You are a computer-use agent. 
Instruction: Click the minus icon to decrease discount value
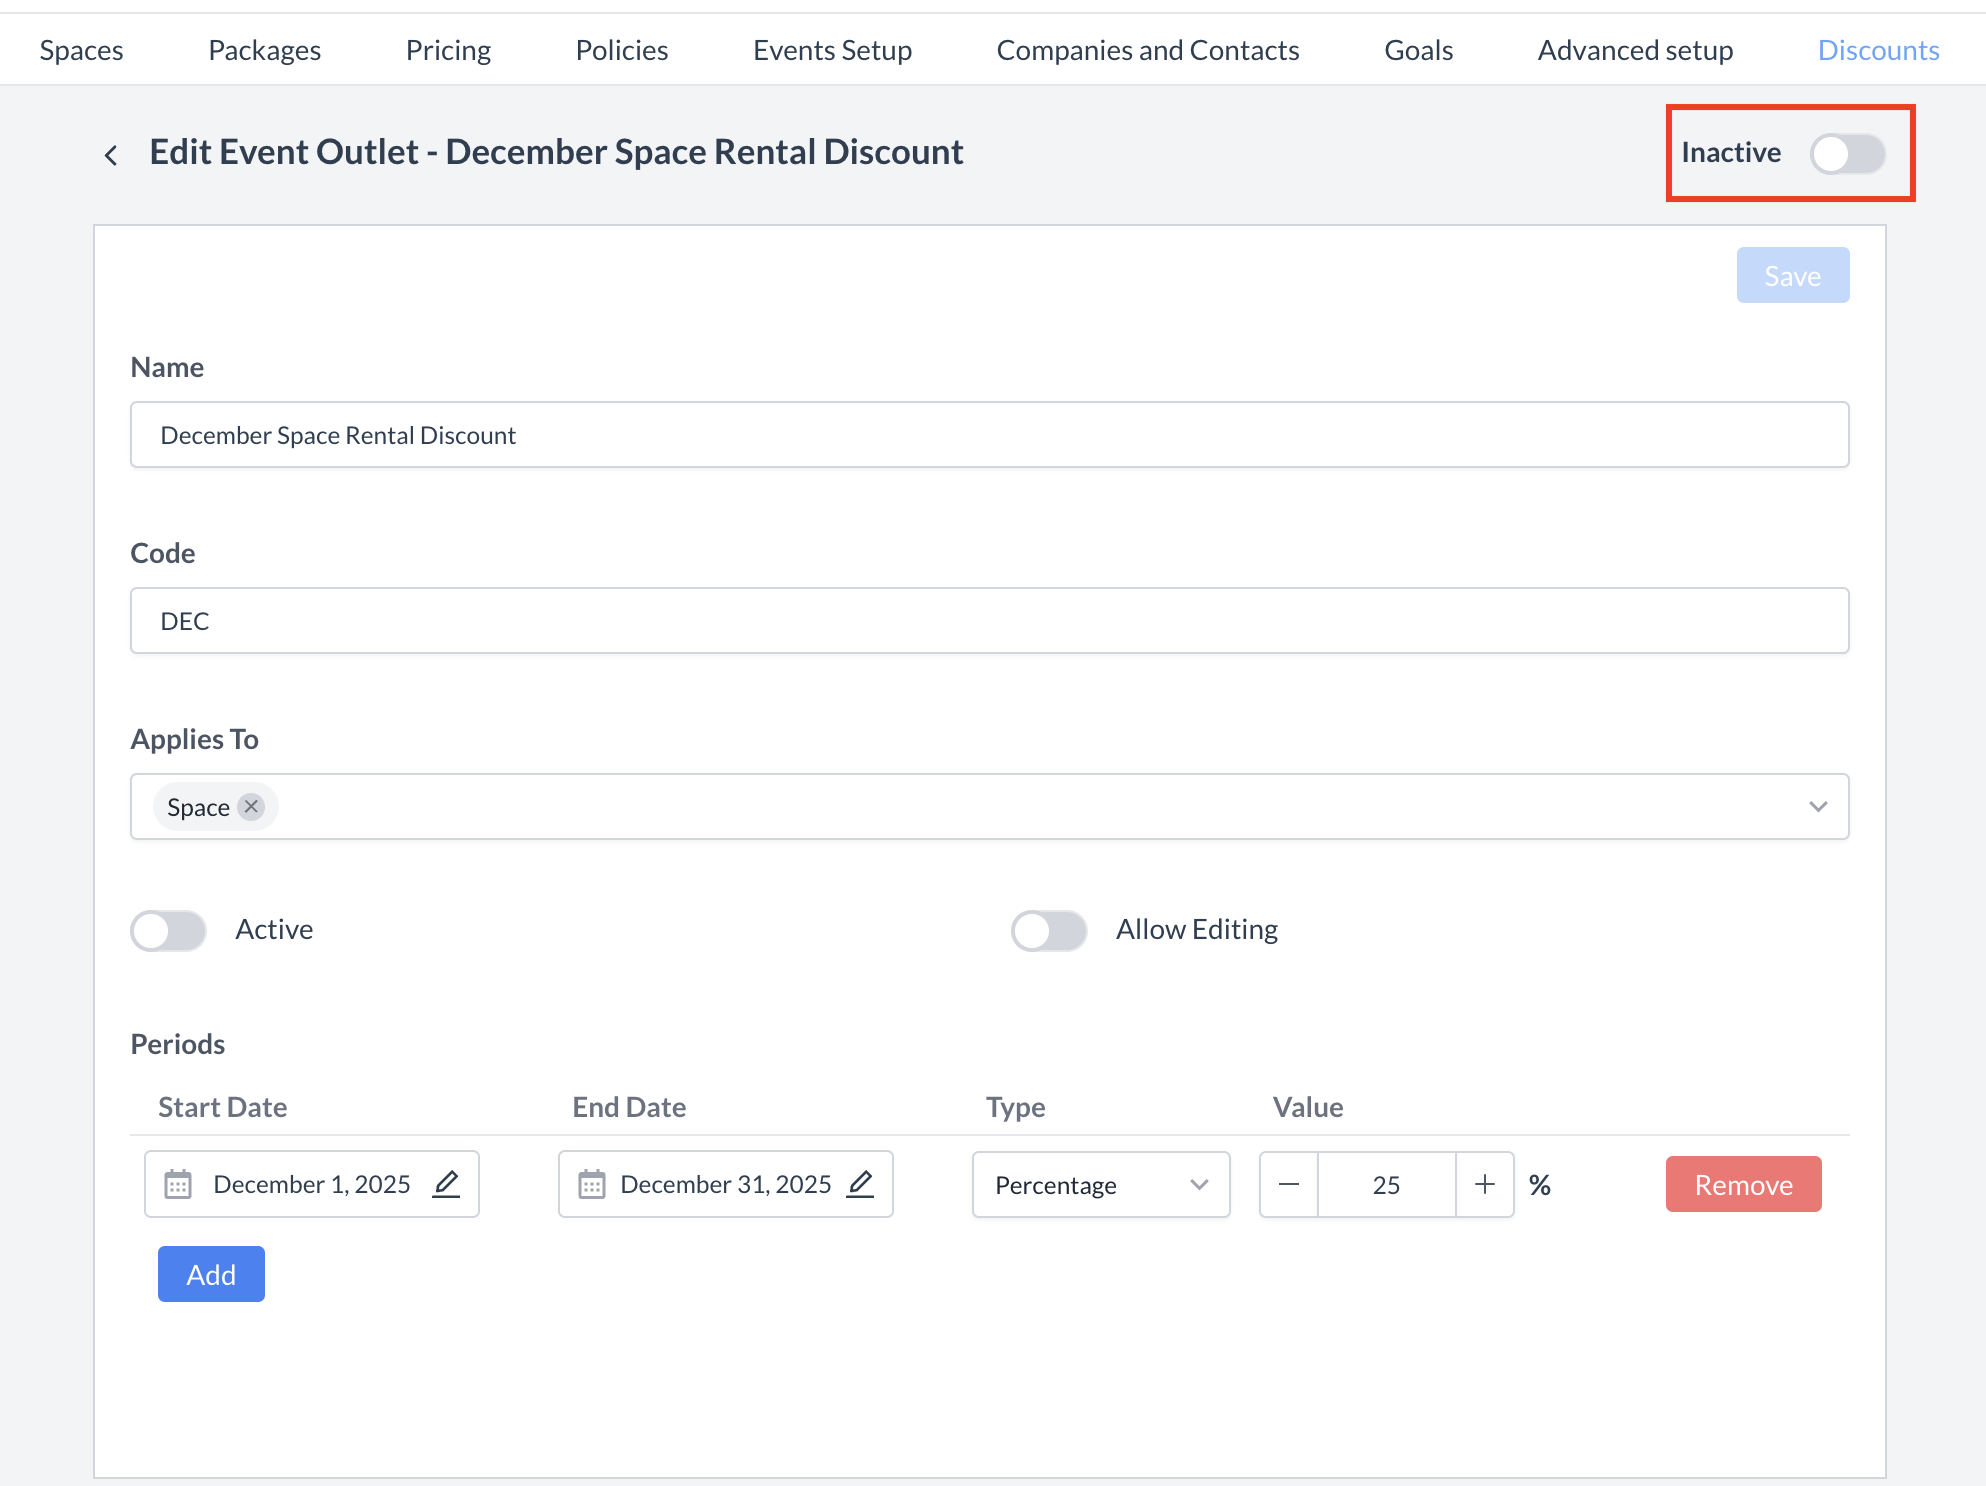[x=1288, y=1184]
